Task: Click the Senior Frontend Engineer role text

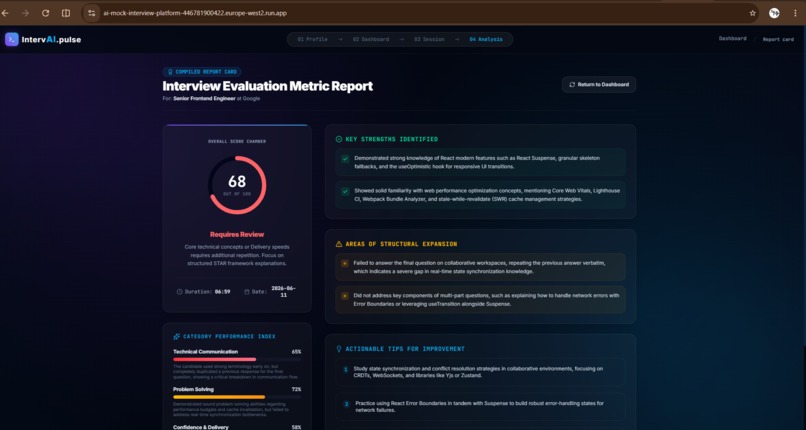Action: (x=204, y=99)
